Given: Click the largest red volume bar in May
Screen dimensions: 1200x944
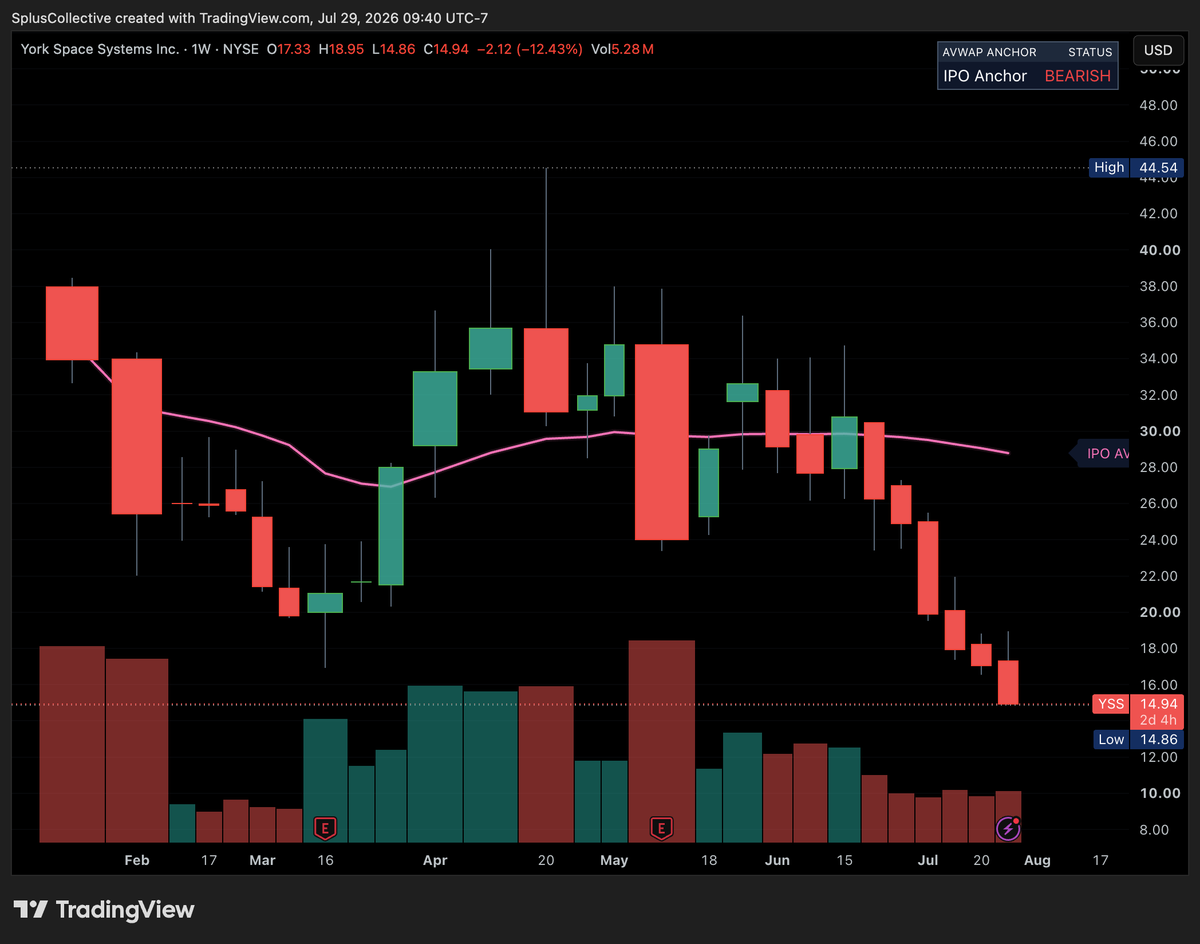Looking at the screenshot, I should [x=662, y=741].
